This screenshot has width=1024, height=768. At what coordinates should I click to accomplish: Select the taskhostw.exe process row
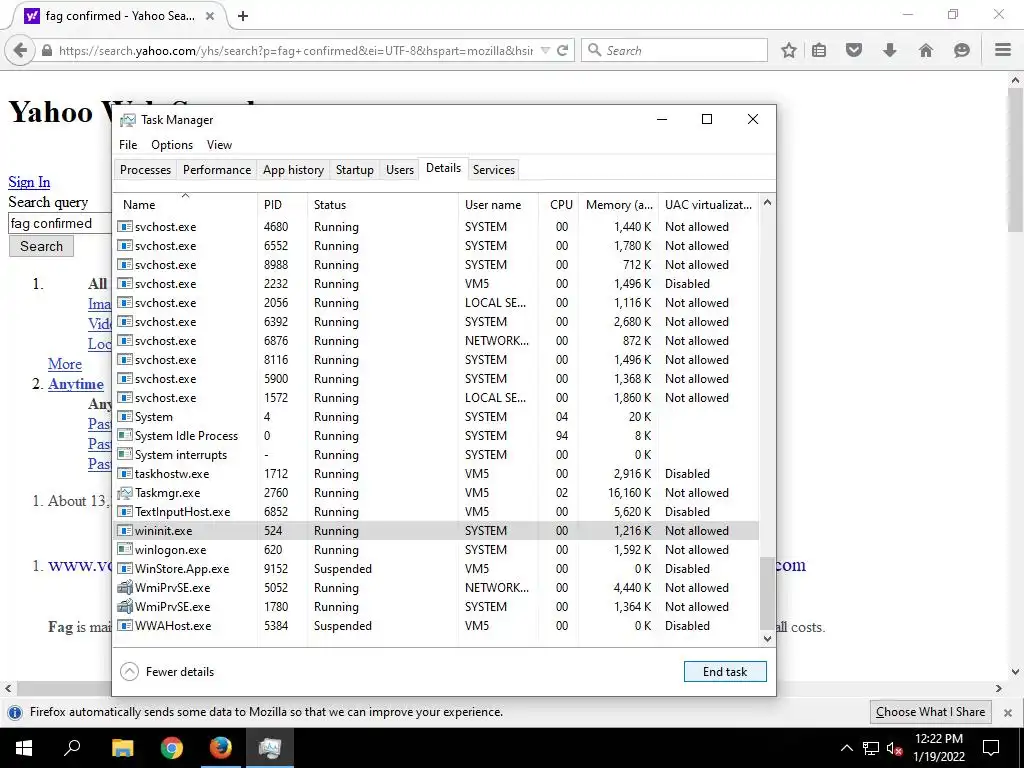436,473
